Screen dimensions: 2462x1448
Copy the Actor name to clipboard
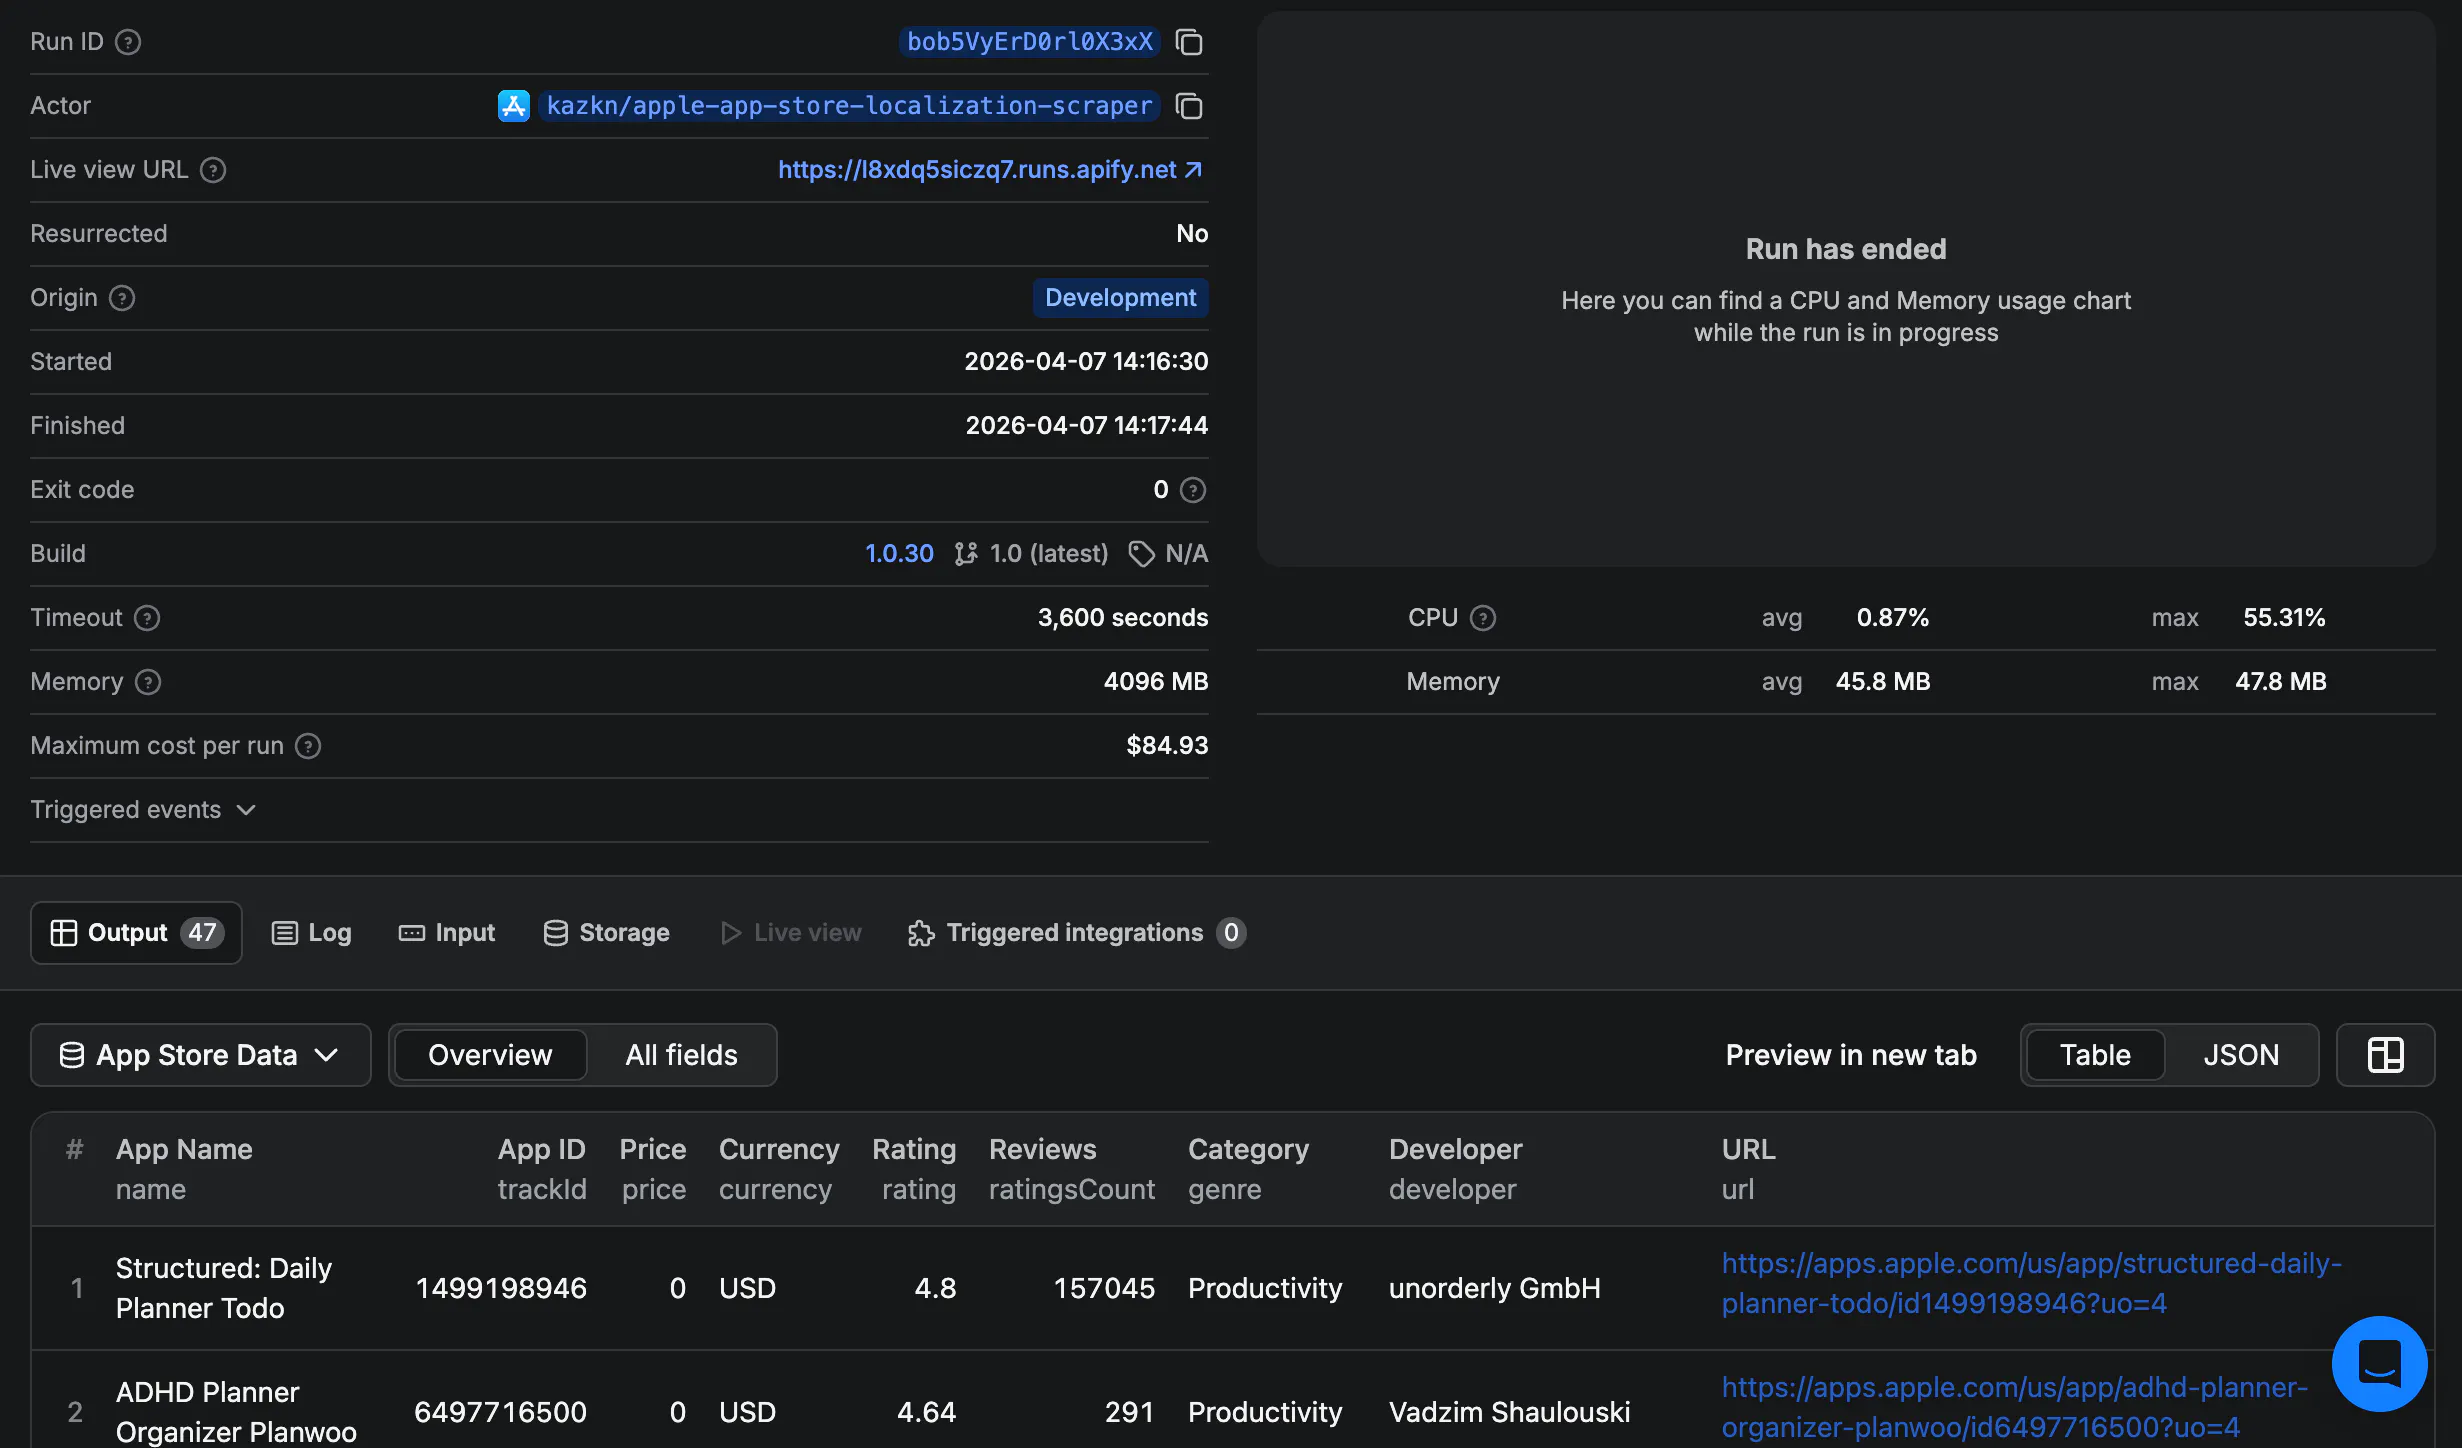click(1189, 106)
